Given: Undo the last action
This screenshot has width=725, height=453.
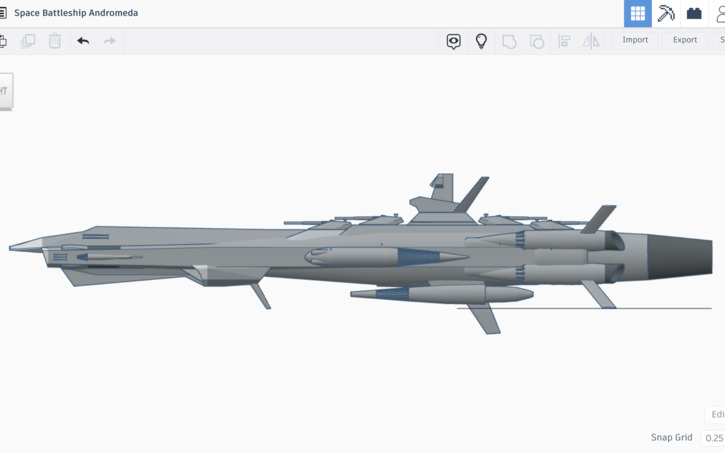Looking at the screenshot, I should coord(83,41).
